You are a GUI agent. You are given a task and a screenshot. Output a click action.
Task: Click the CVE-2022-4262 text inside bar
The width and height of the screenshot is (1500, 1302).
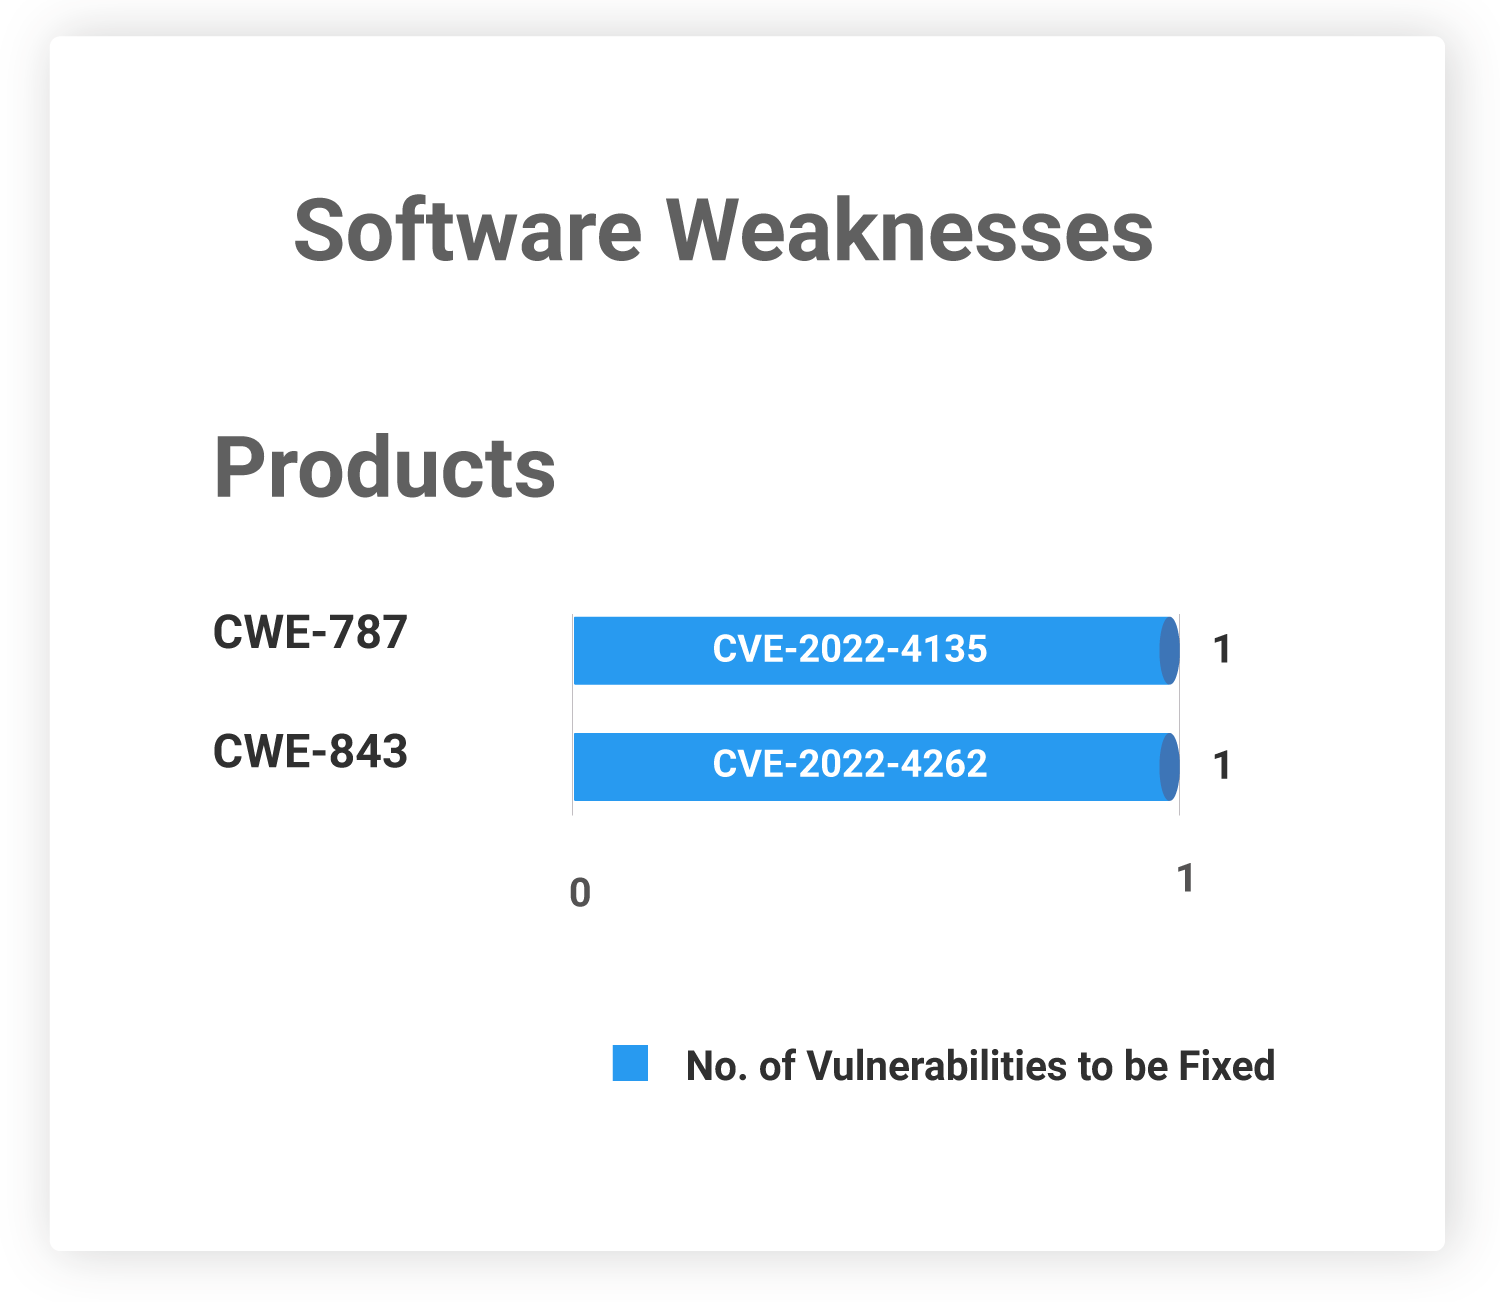pos(850,764)
